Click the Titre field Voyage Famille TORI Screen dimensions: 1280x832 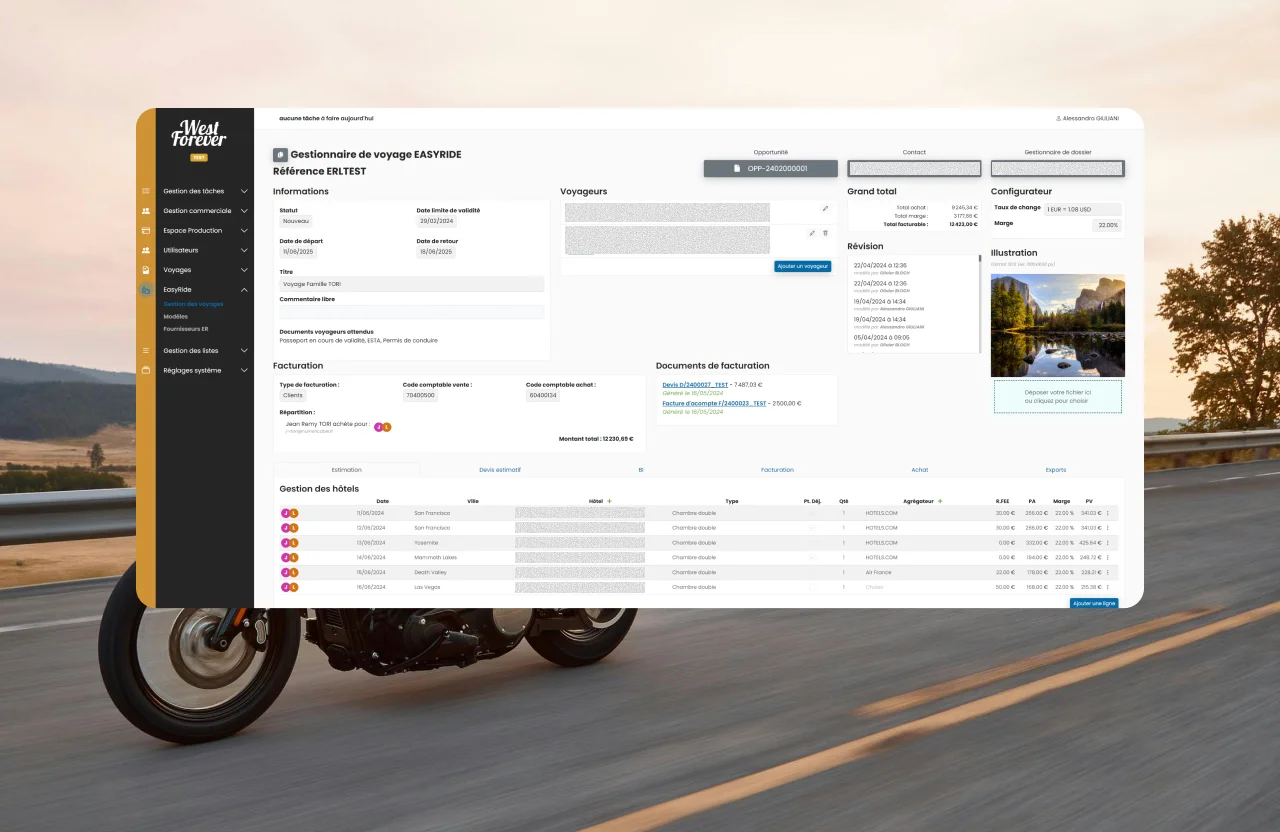coord(412,284)
